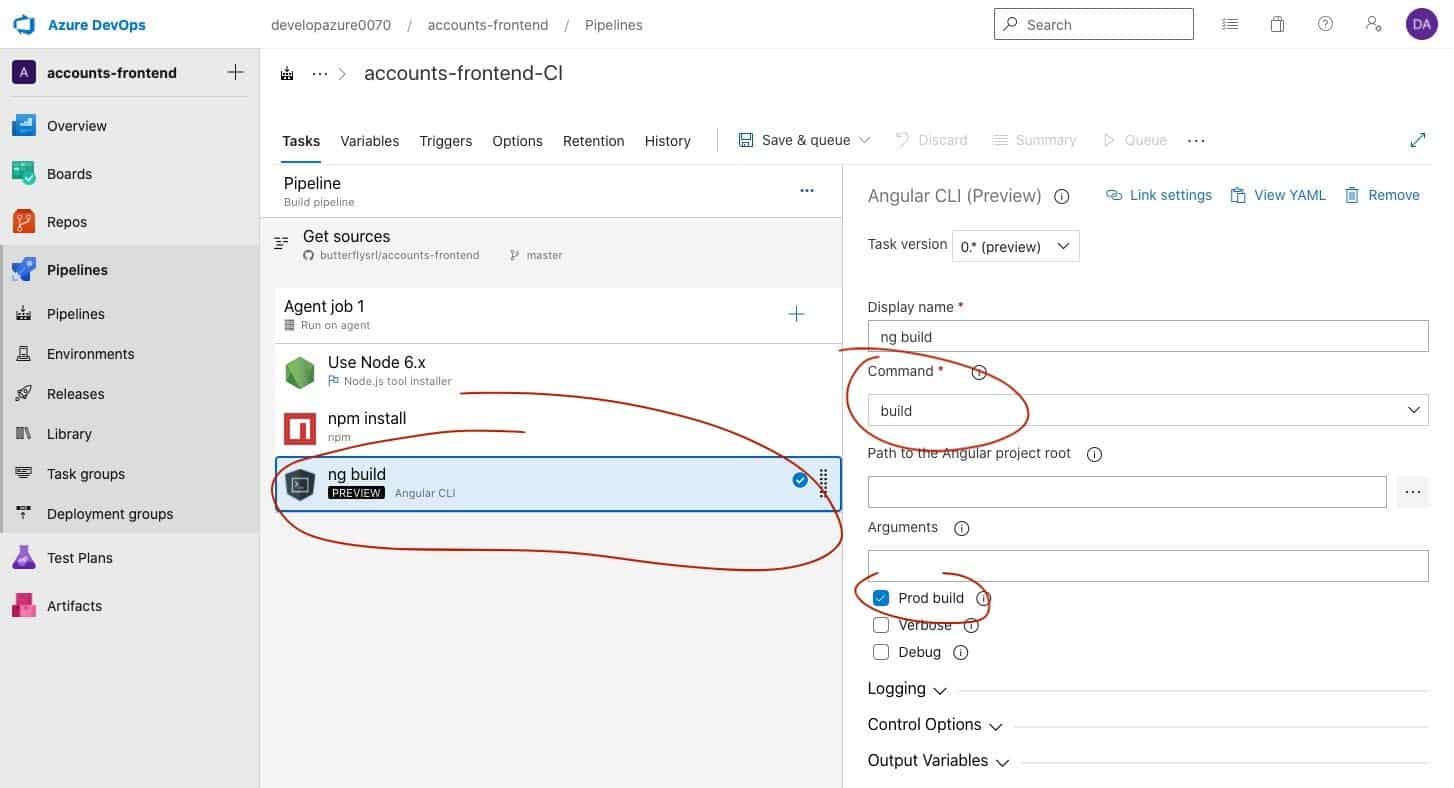Screen dimensions: 1454x788
Task: Open accounts-frontend breadcrumb link
Action: coord(488,25)
